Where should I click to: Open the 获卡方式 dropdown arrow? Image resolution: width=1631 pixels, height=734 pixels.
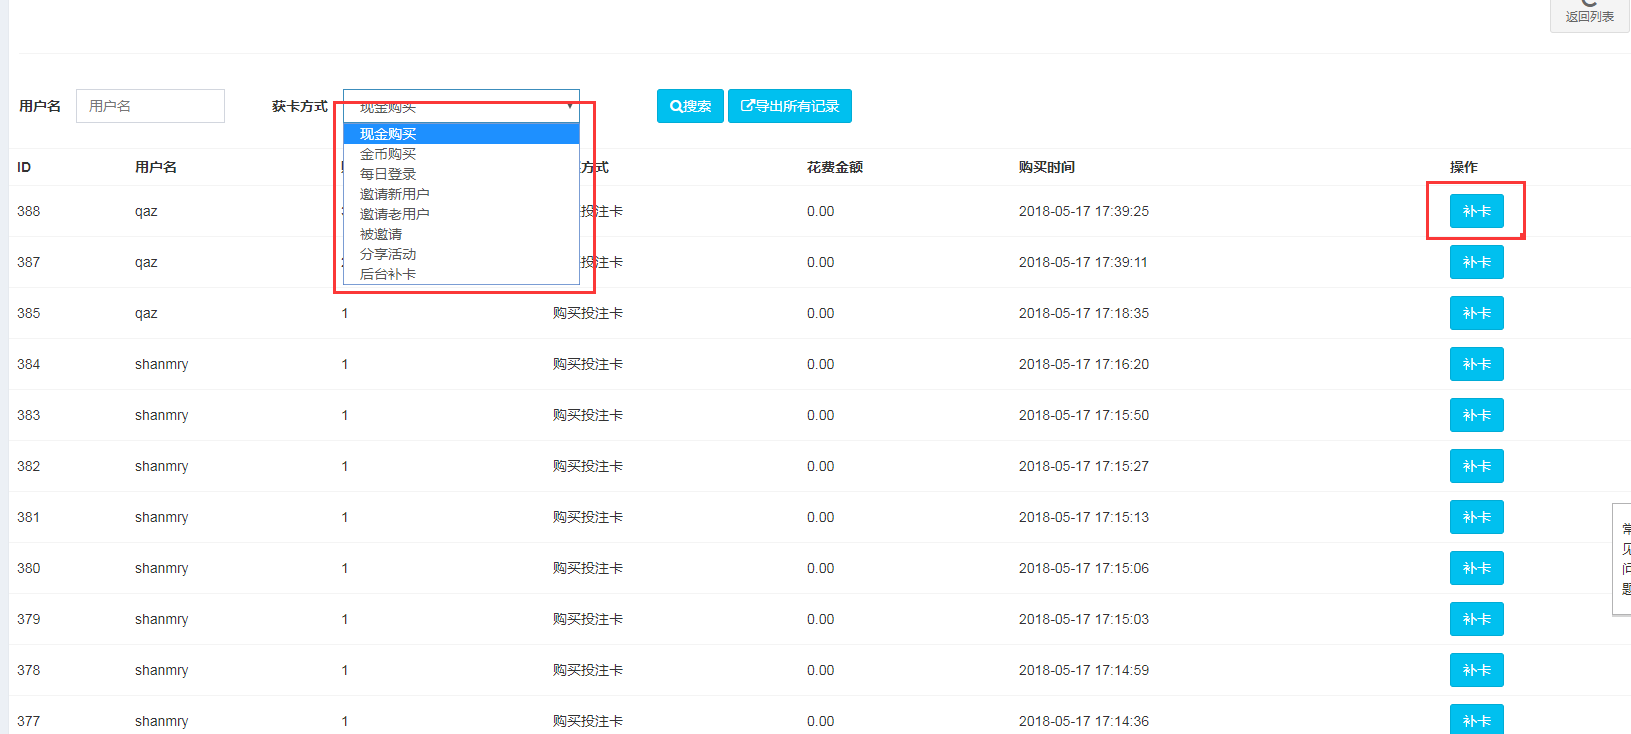[x=570, y=105]
